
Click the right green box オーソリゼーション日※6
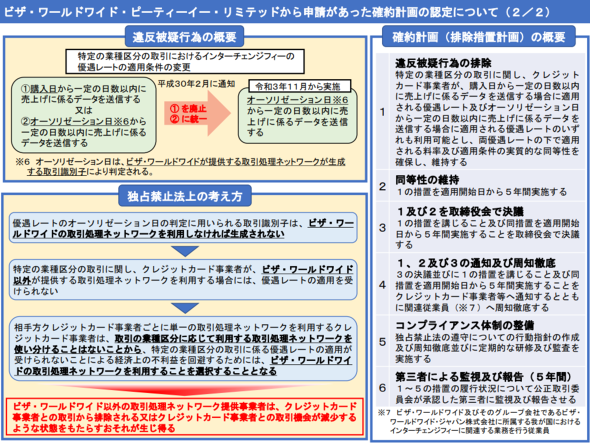297,117
